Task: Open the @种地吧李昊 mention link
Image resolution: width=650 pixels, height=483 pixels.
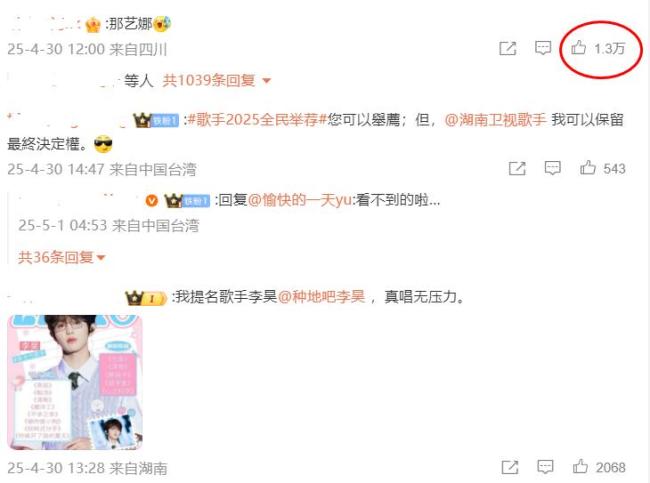Action: [x=321, y=297]
